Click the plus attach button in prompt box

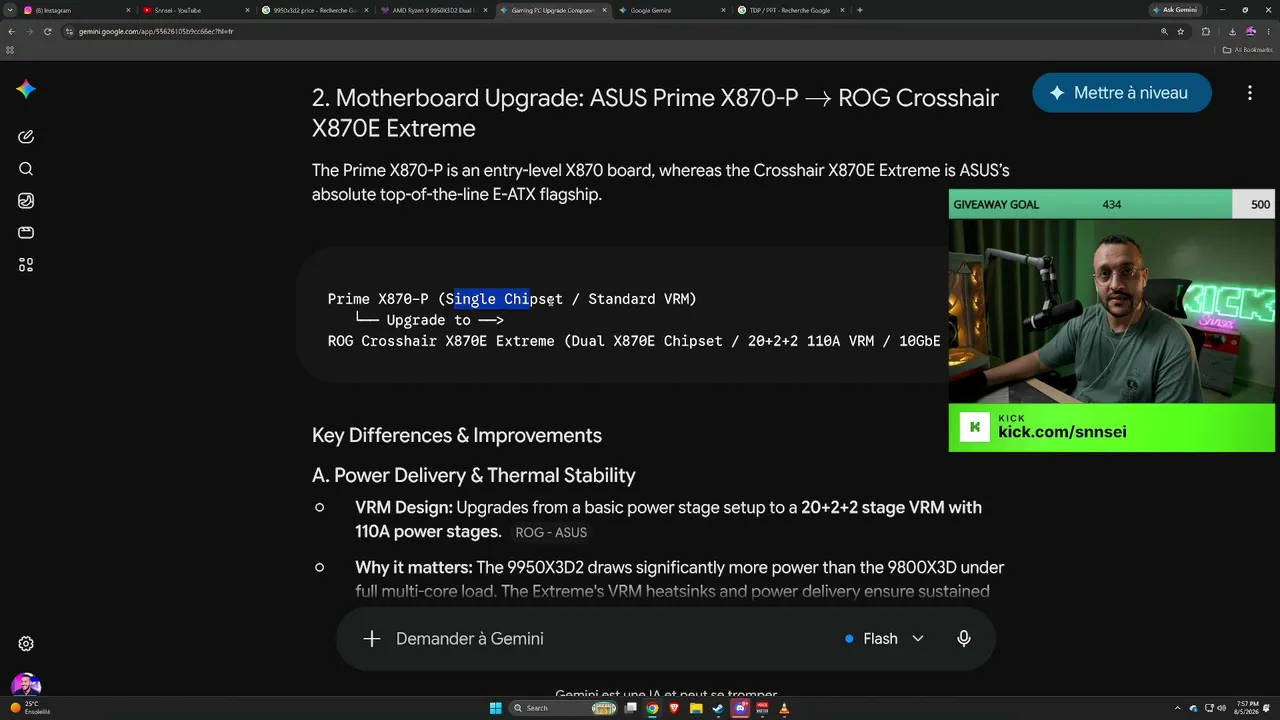pyautogui.click(x=372, y=639)
